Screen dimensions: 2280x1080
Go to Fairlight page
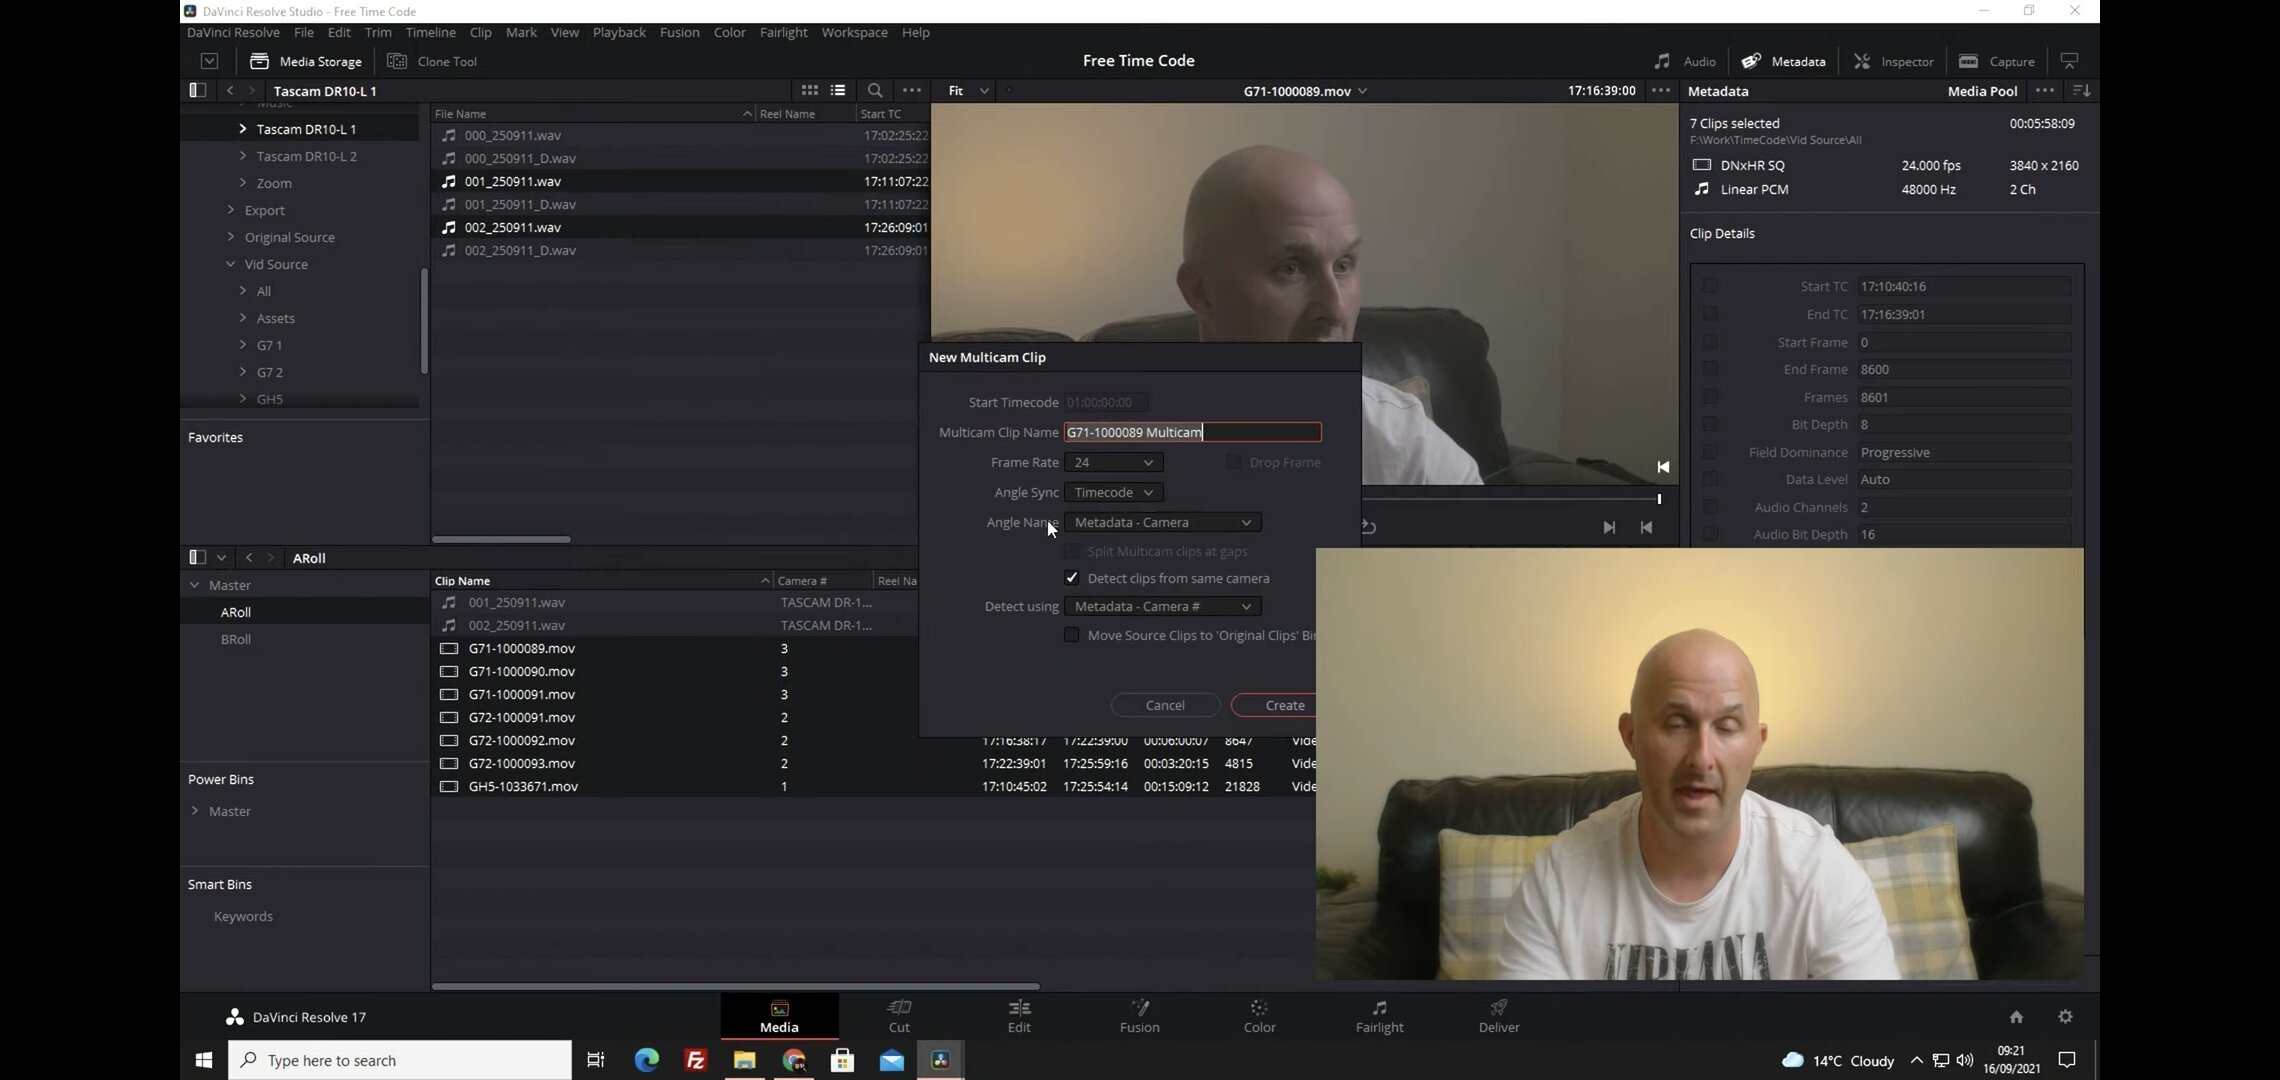1379,1016
